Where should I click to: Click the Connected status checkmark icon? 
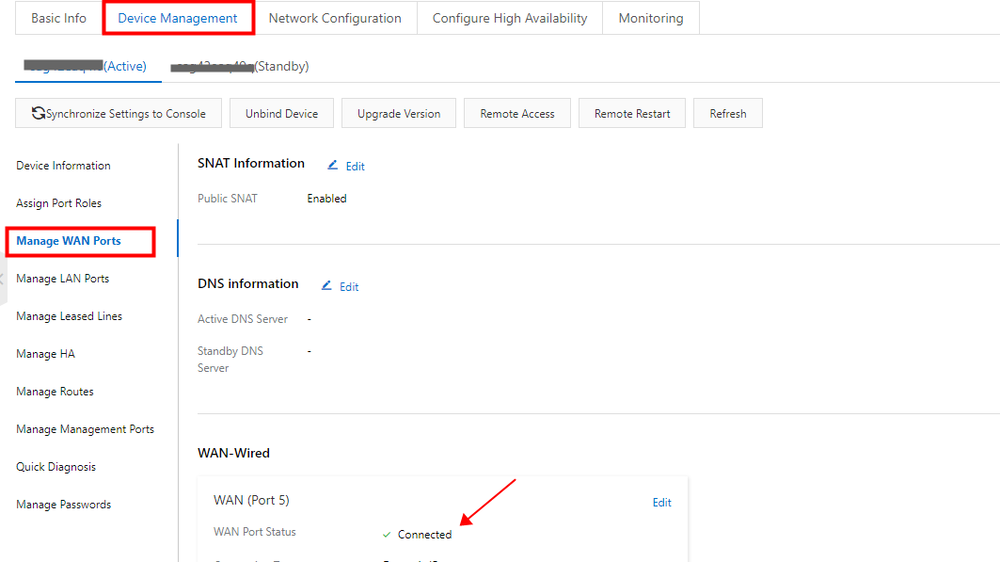[x=386, y=535]
